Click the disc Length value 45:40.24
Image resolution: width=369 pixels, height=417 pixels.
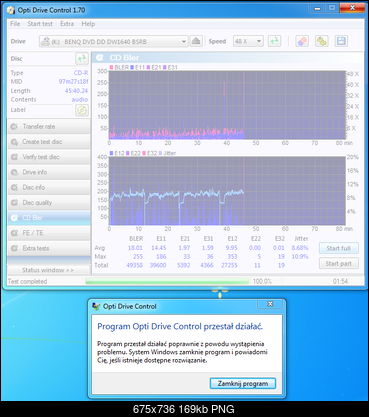coord(76,91)
